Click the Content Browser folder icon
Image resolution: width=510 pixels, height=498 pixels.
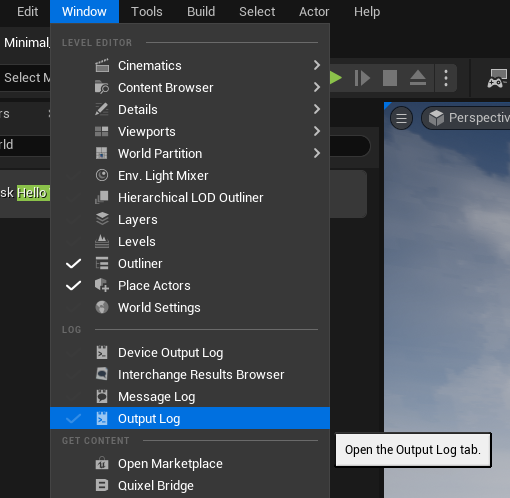coord(102,87)
